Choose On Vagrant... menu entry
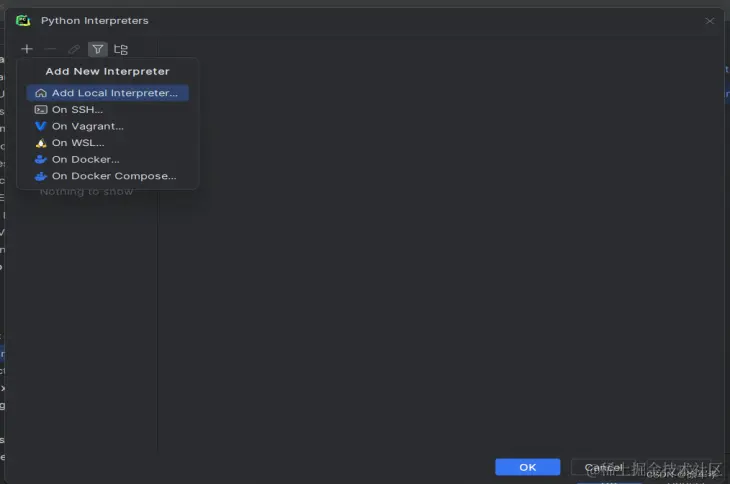The image size is (730, 485). tap(108, 126)
